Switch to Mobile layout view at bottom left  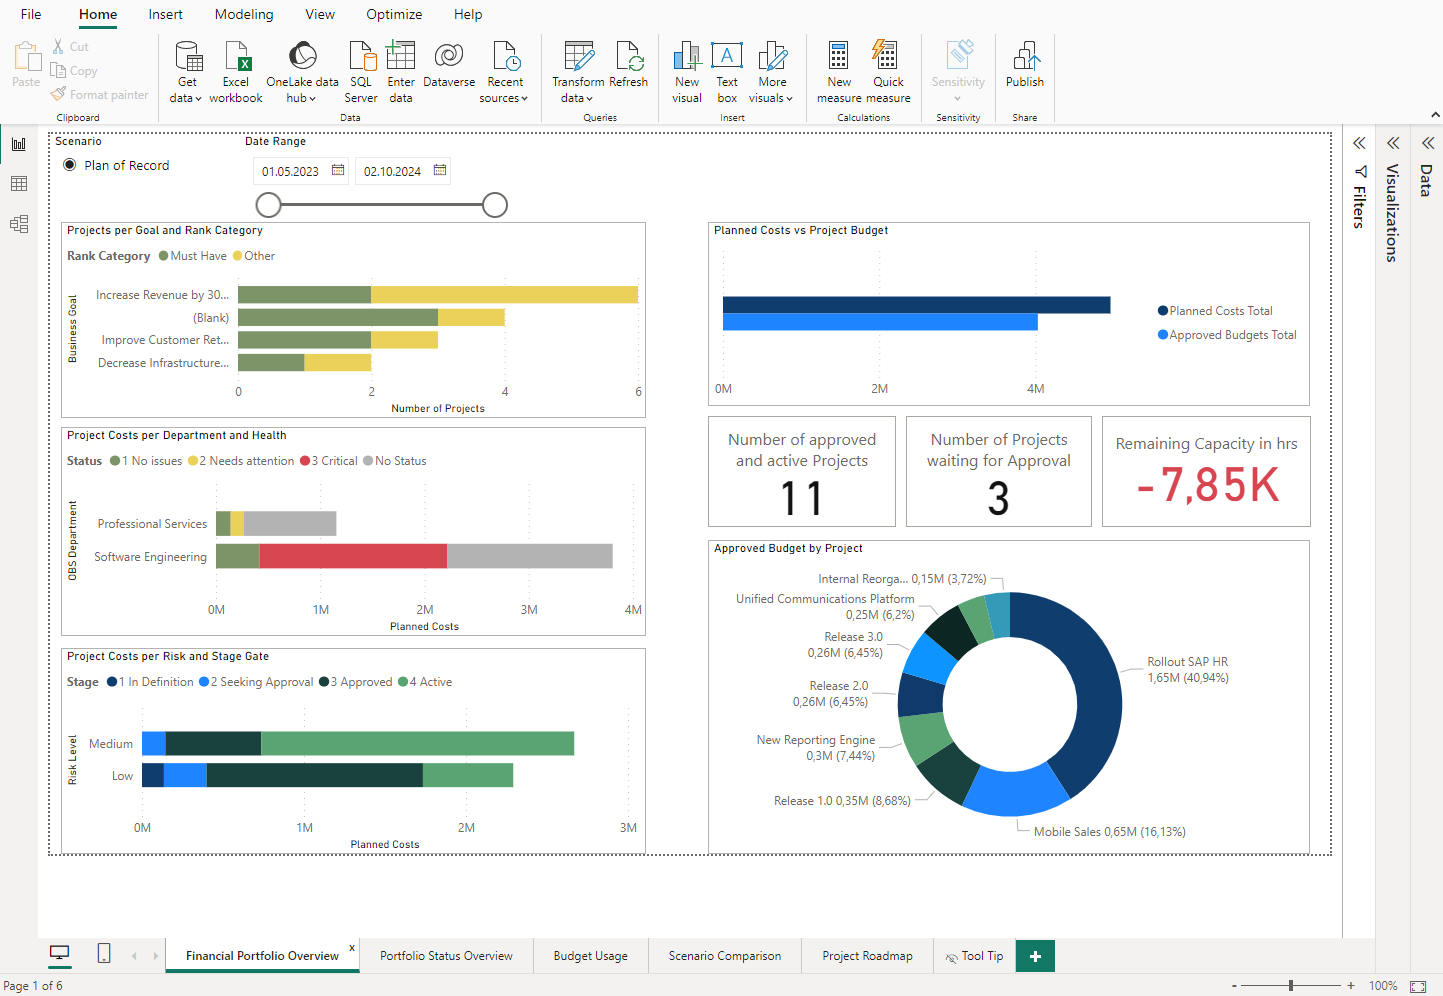point(103,953)
